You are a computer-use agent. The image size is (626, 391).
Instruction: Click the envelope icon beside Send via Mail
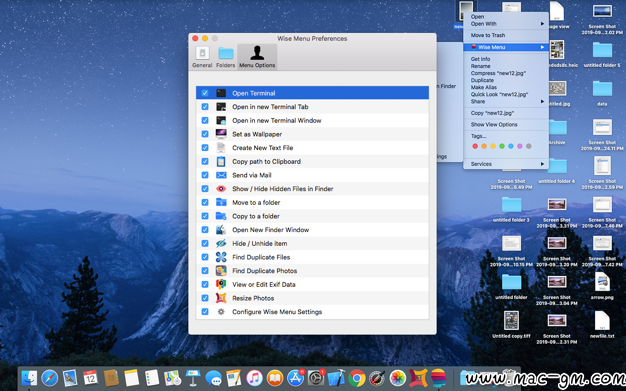[x=221, y=175]
